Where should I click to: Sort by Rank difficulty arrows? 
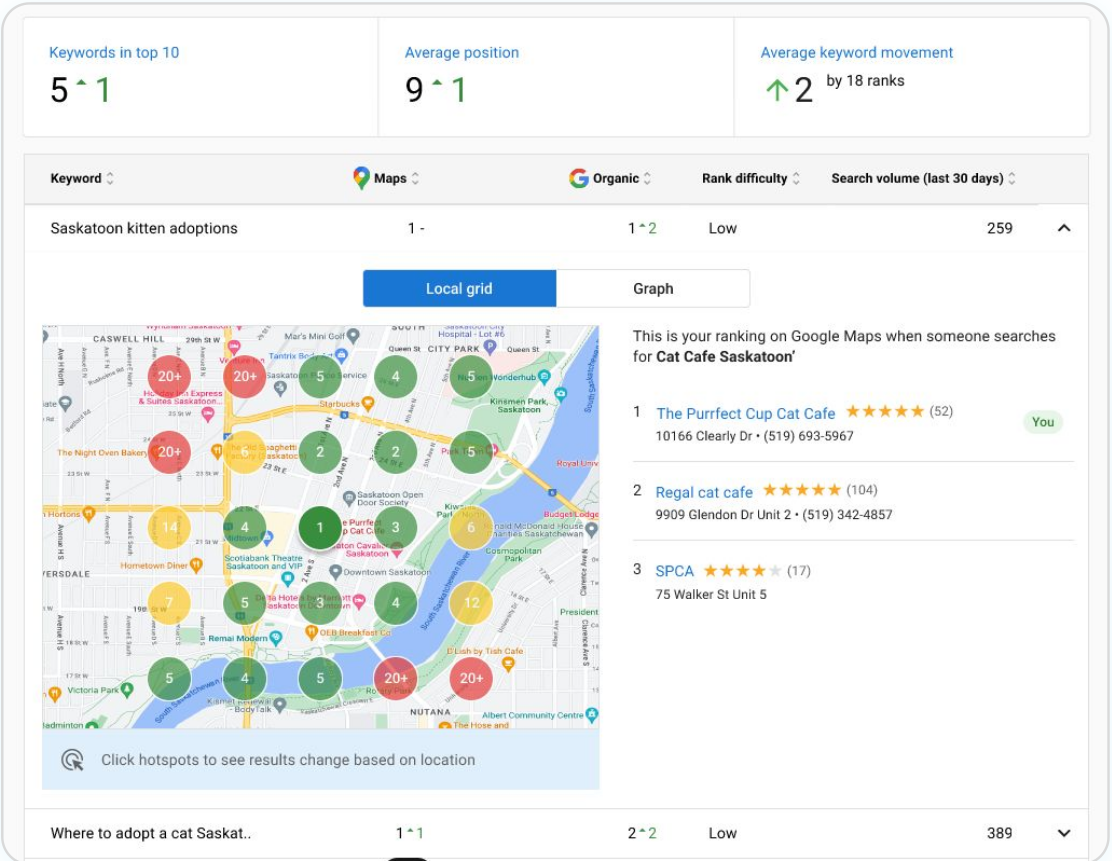point(796,178)
